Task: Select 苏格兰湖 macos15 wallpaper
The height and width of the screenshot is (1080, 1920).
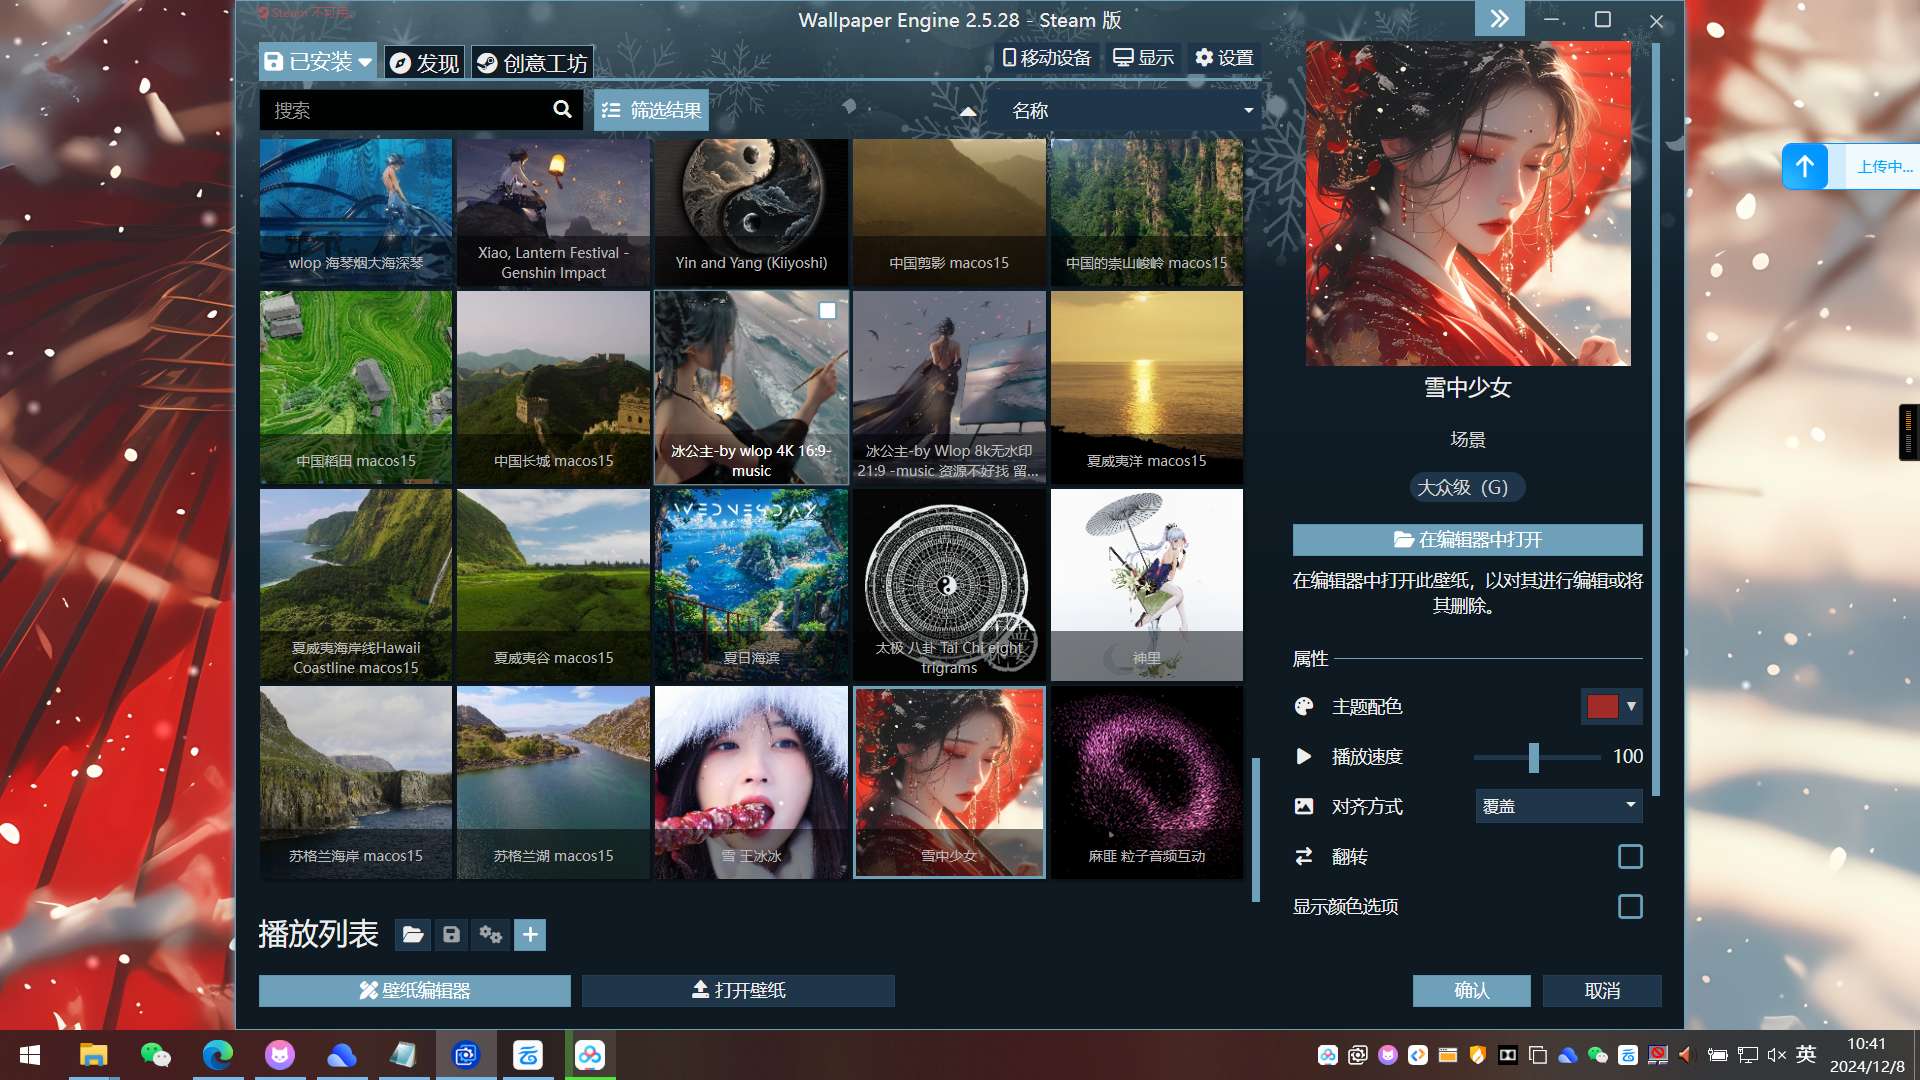Action: pyautogui.click(x=553, y=782)
